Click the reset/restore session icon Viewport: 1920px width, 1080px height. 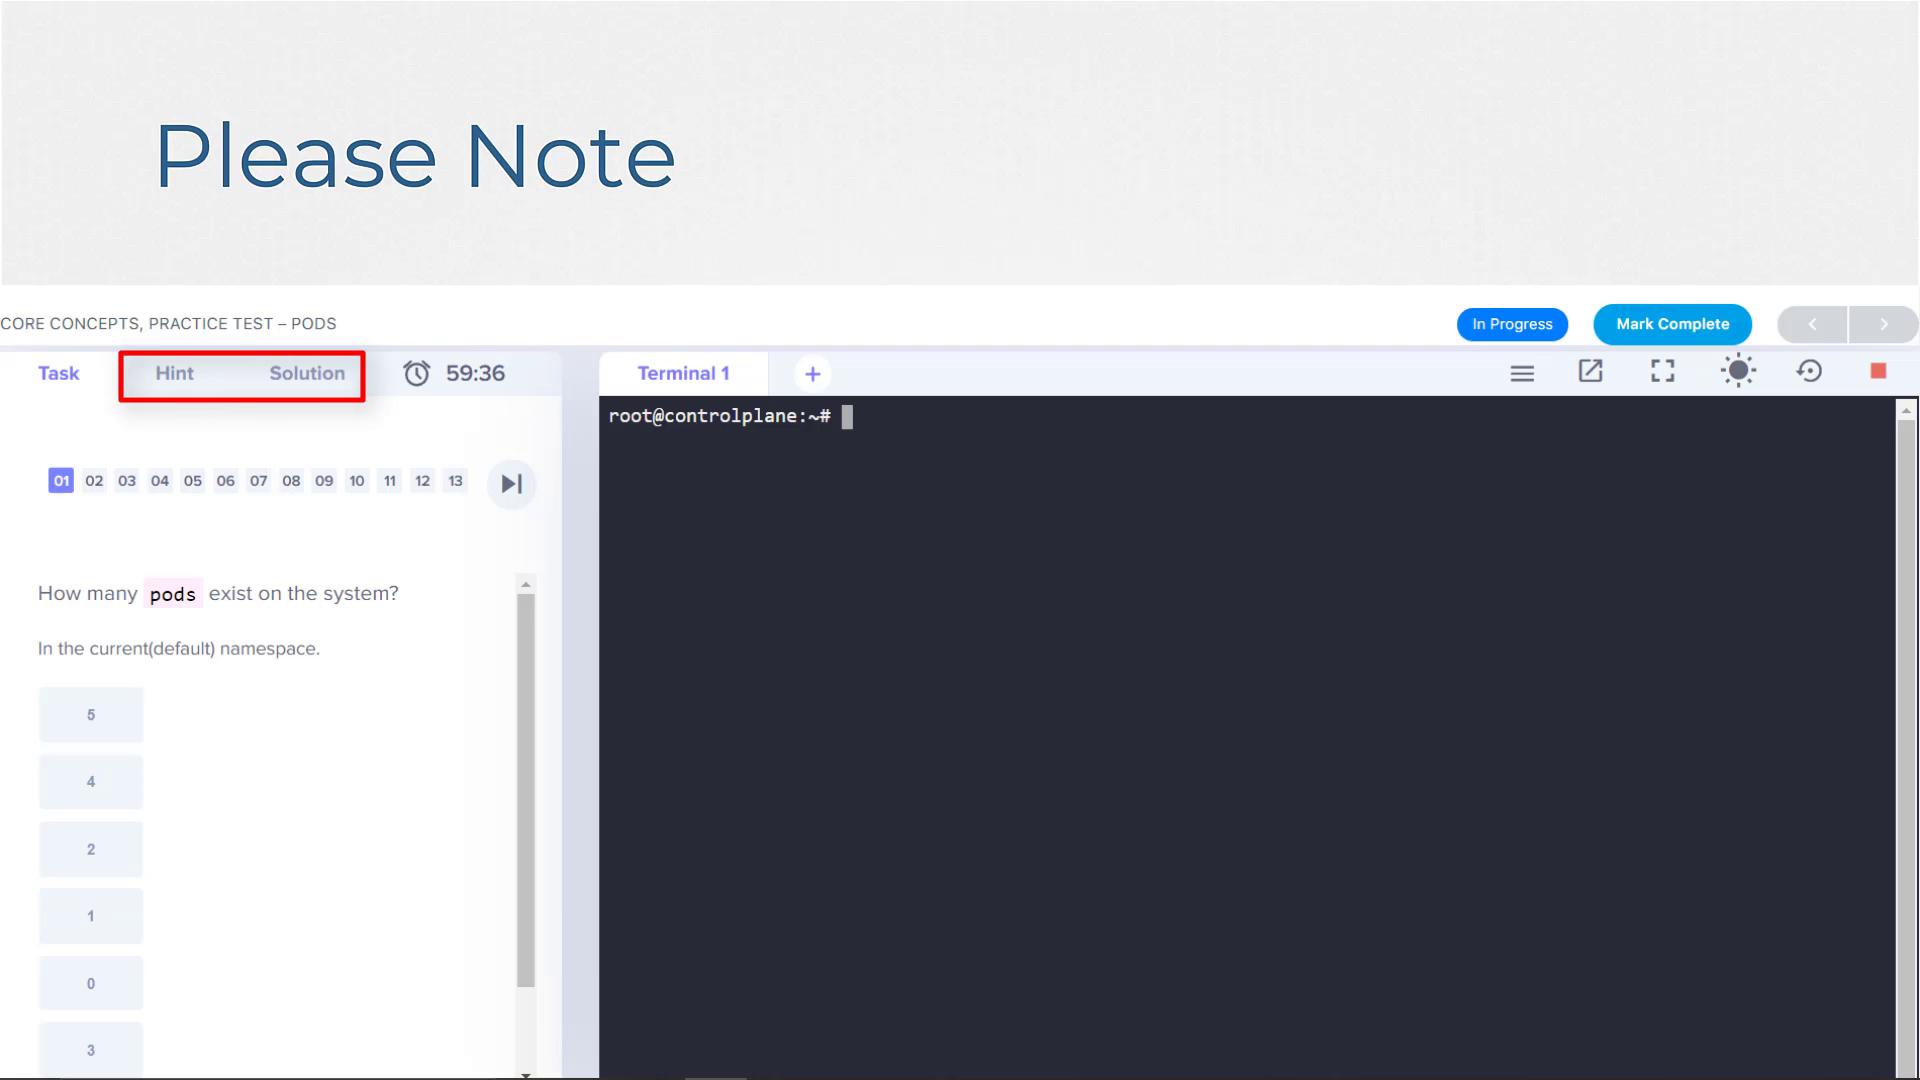click(x=1808, y=372)
